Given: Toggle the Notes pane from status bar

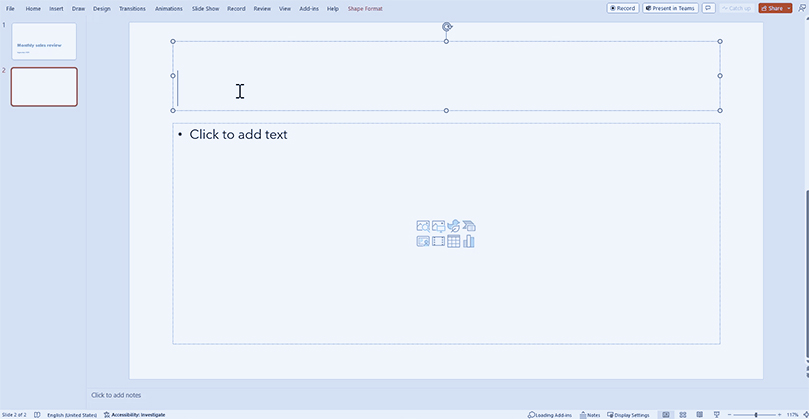Looking at the screenshot, I should 590,414.
